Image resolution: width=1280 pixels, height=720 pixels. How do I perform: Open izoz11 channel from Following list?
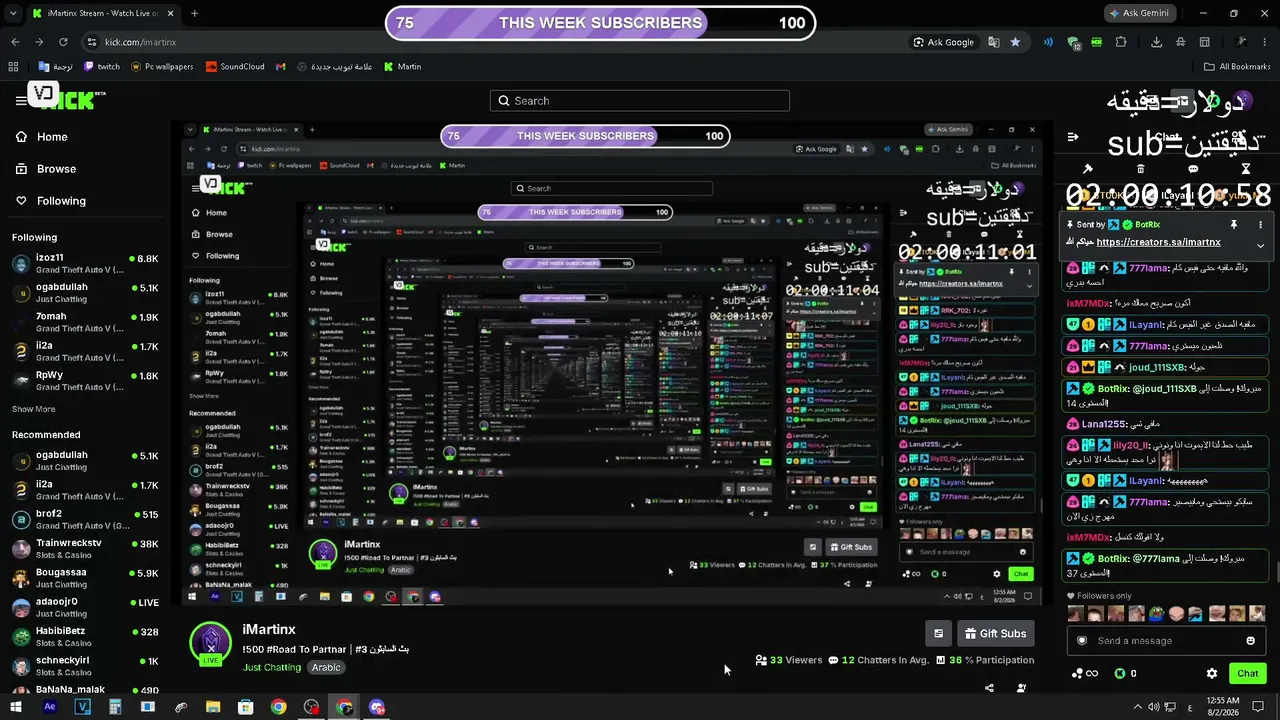click(x=85, y=263)
